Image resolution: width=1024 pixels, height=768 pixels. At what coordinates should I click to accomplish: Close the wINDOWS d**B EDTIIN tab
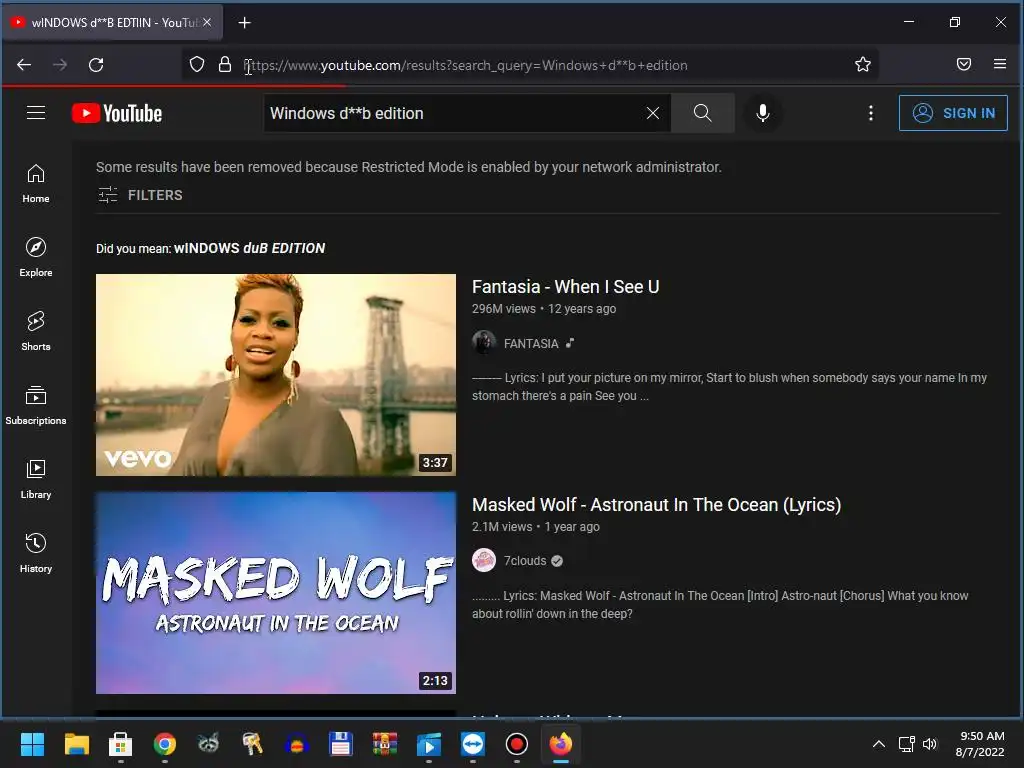point(207,22)
